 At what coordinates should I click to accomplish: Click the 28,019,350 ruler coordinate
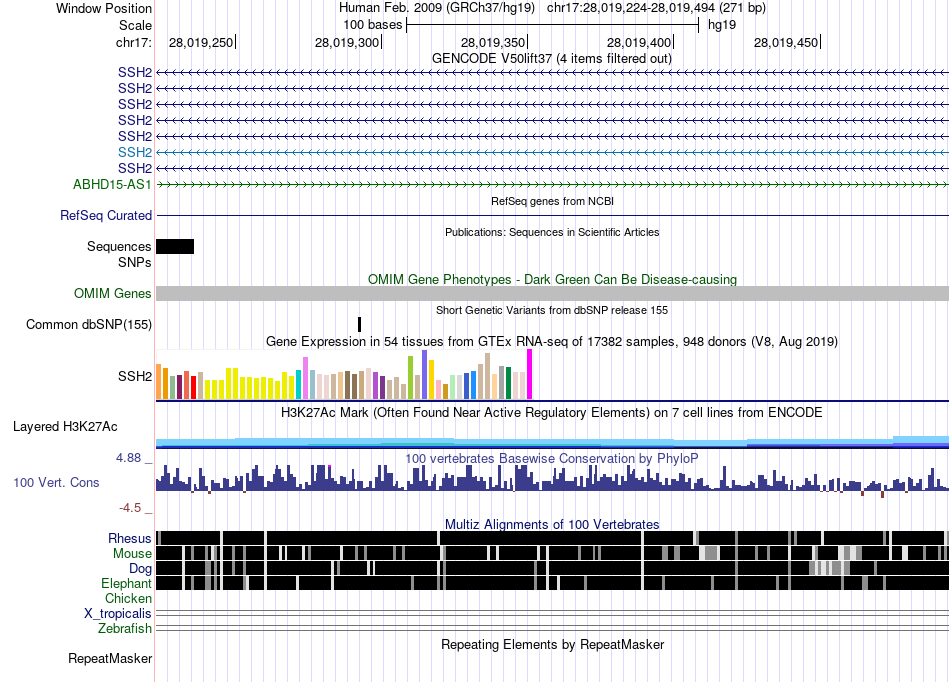click(x=493, y=42)
